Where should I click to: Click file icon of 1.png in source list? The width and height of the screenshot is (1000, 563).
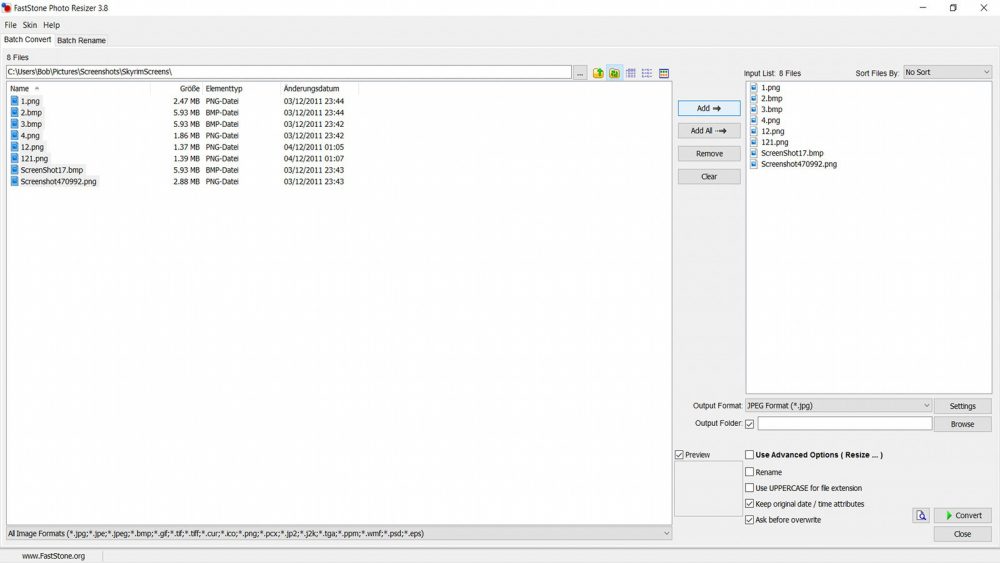(x=14, y=101)
